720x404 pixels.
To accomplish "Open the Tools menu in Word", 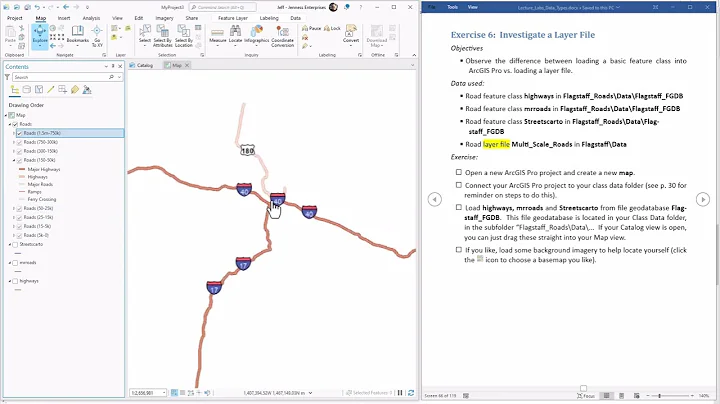I will [x=452, y=7].
